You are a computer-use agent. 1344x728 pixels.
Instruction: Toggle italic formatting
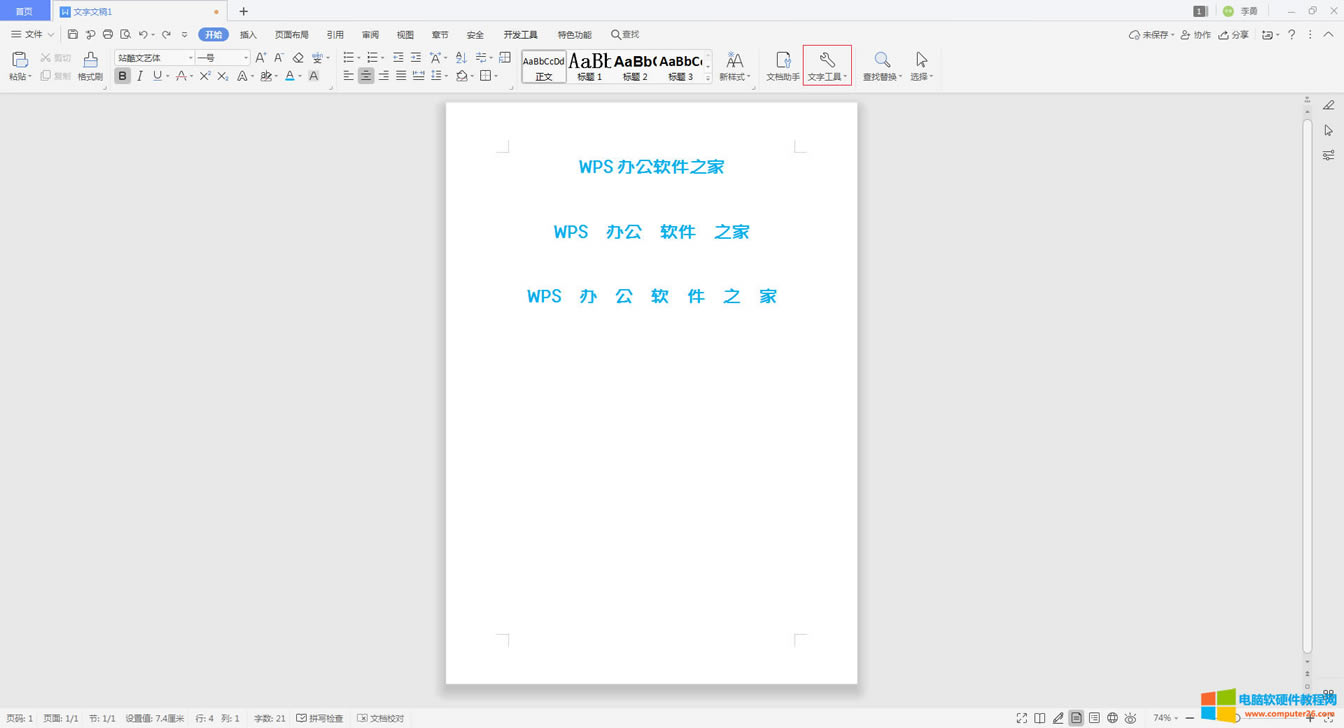point(140,75)
